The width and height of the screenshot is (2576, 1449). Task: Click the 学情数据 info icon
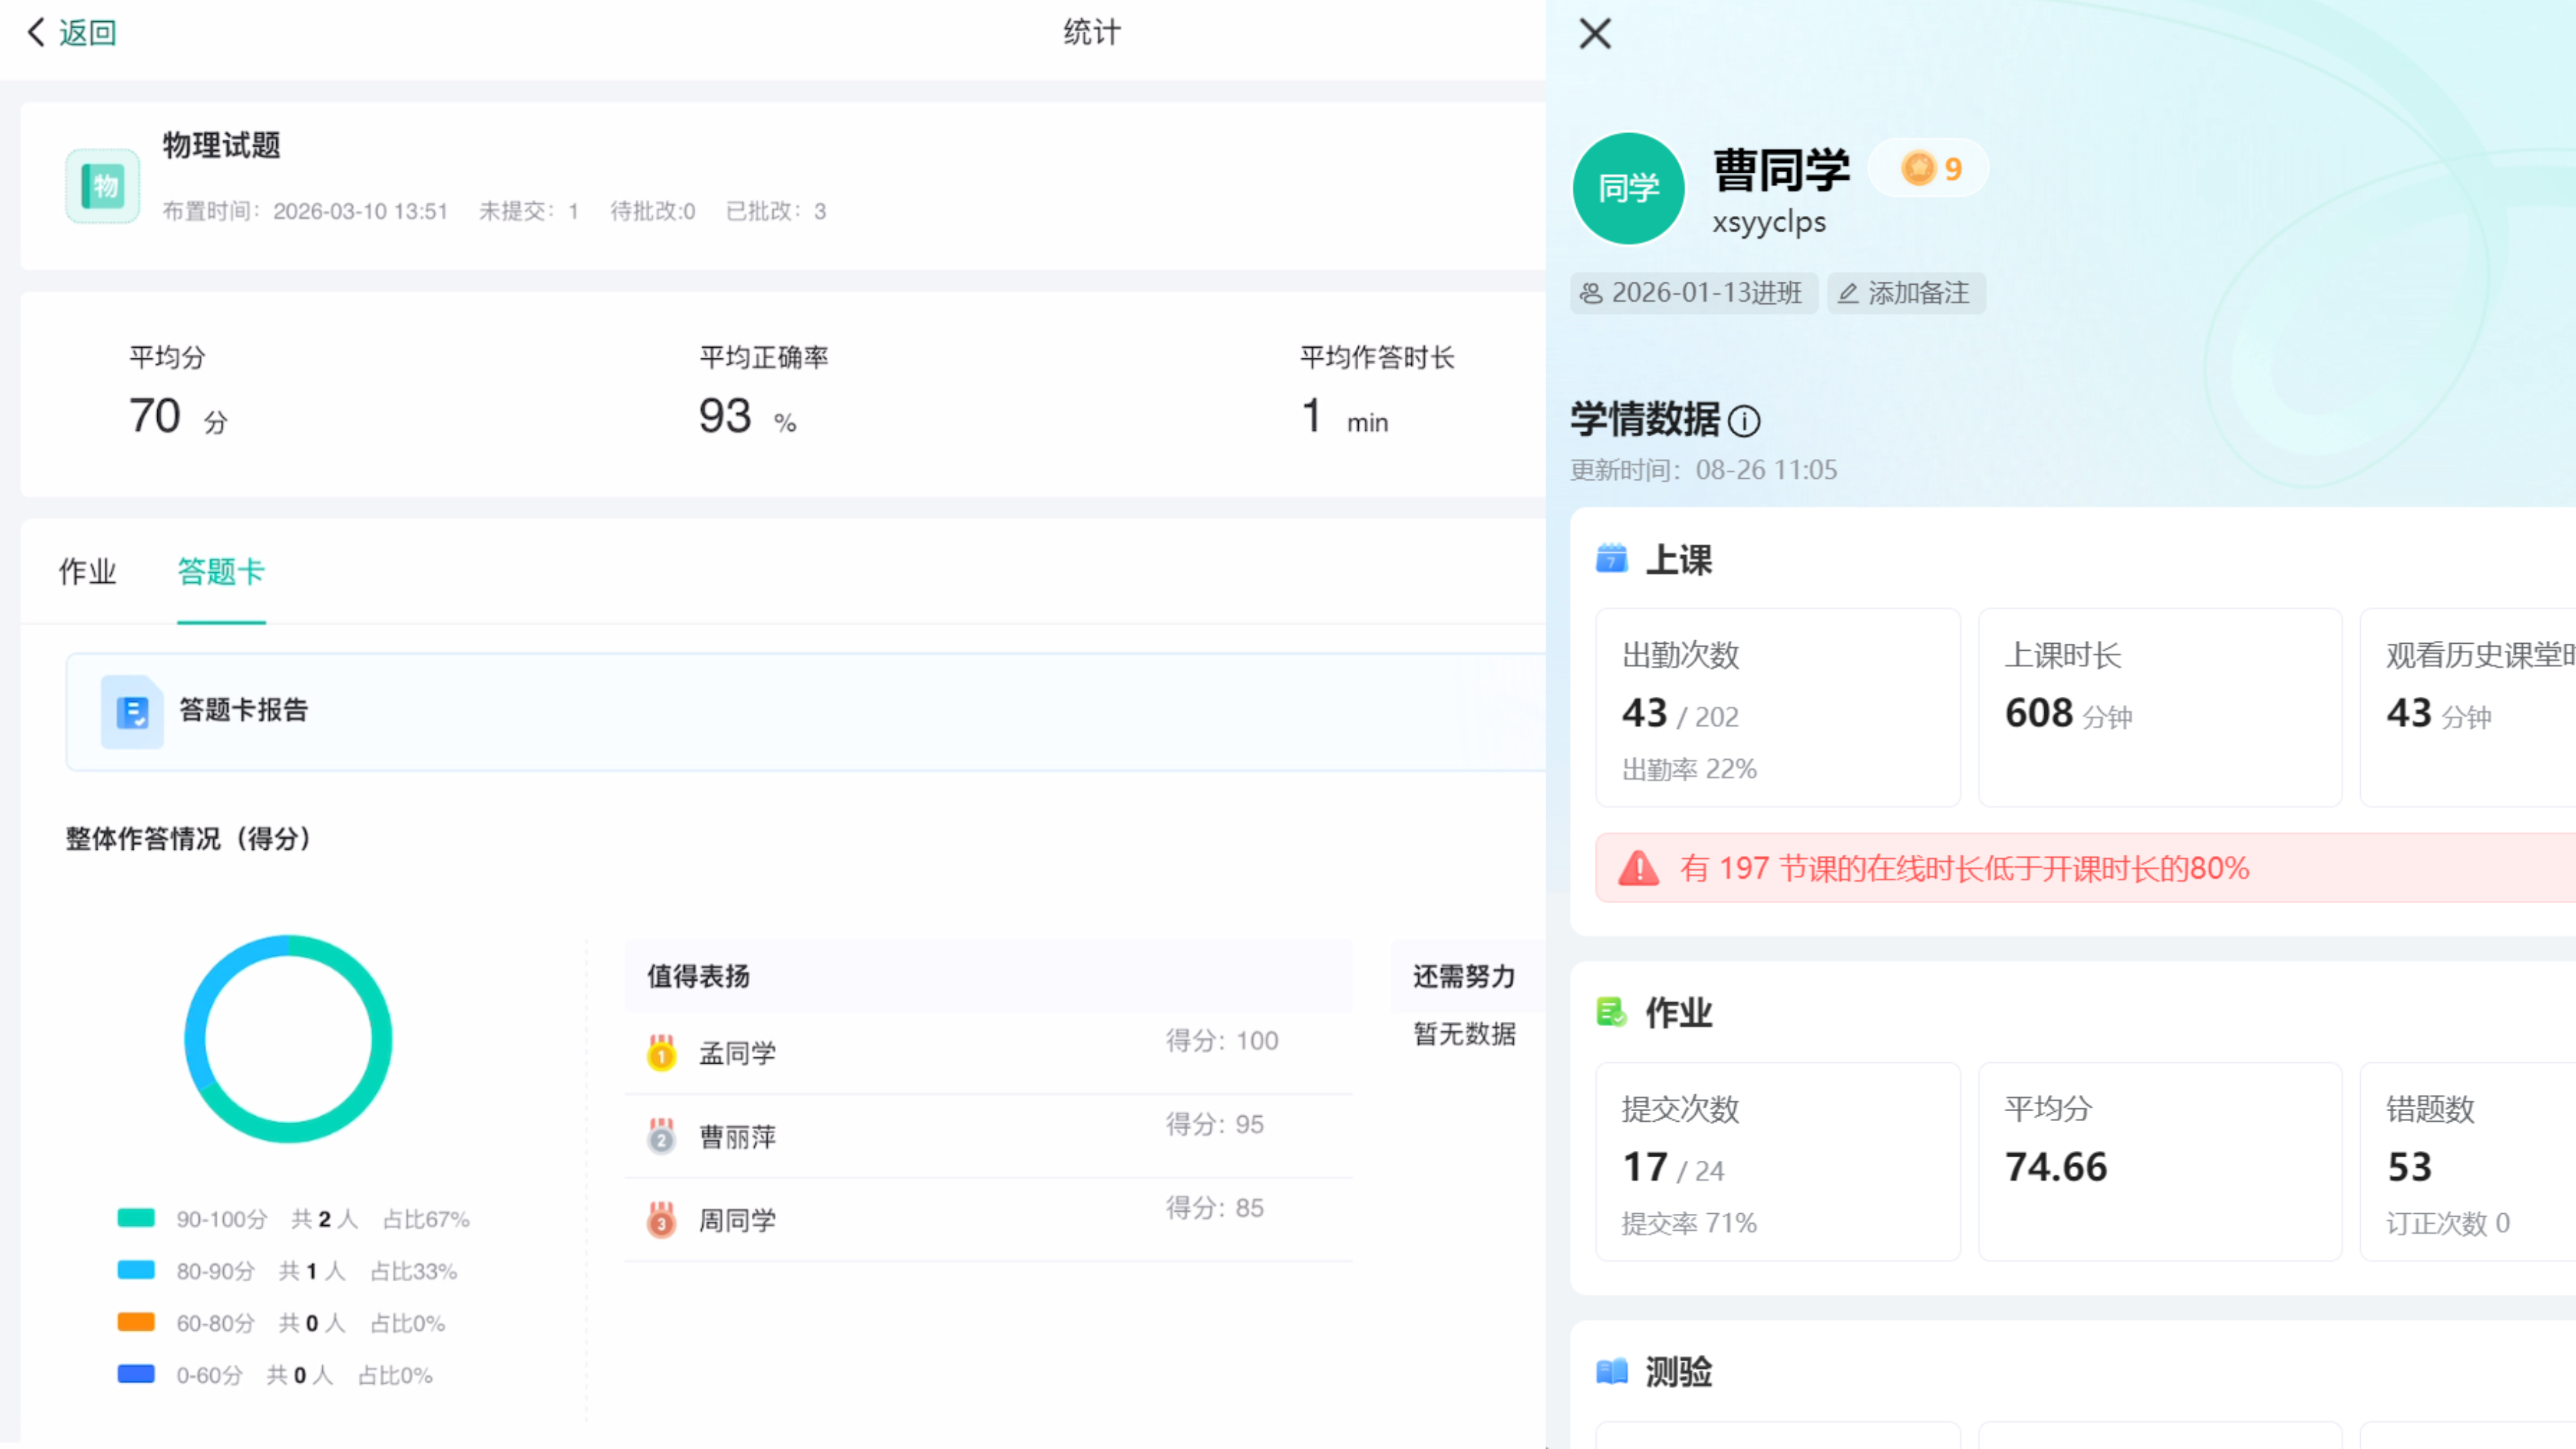pyautogui.click(x=1744, y=421)
